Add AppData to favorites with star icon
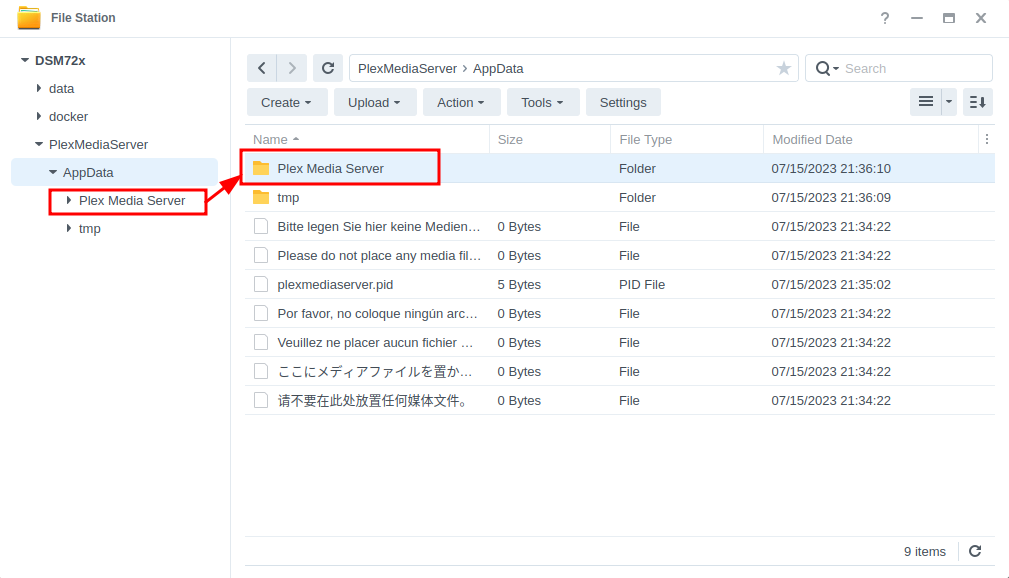The image size is (1009, 578). coord(783,68)
